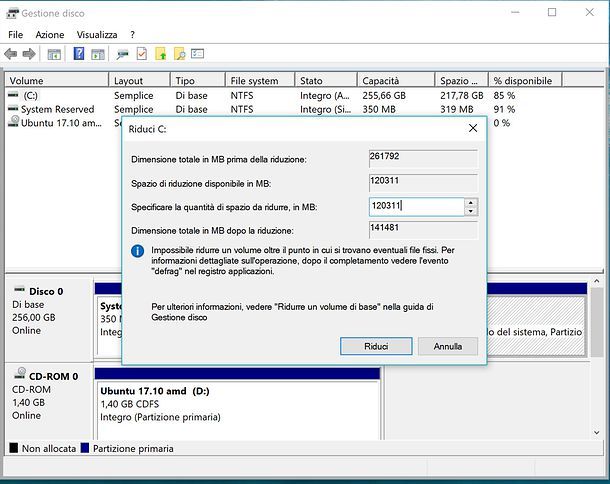Increase shrink amount with up spinner arrow
Screen dimensions: 610x484
point(471,202)
